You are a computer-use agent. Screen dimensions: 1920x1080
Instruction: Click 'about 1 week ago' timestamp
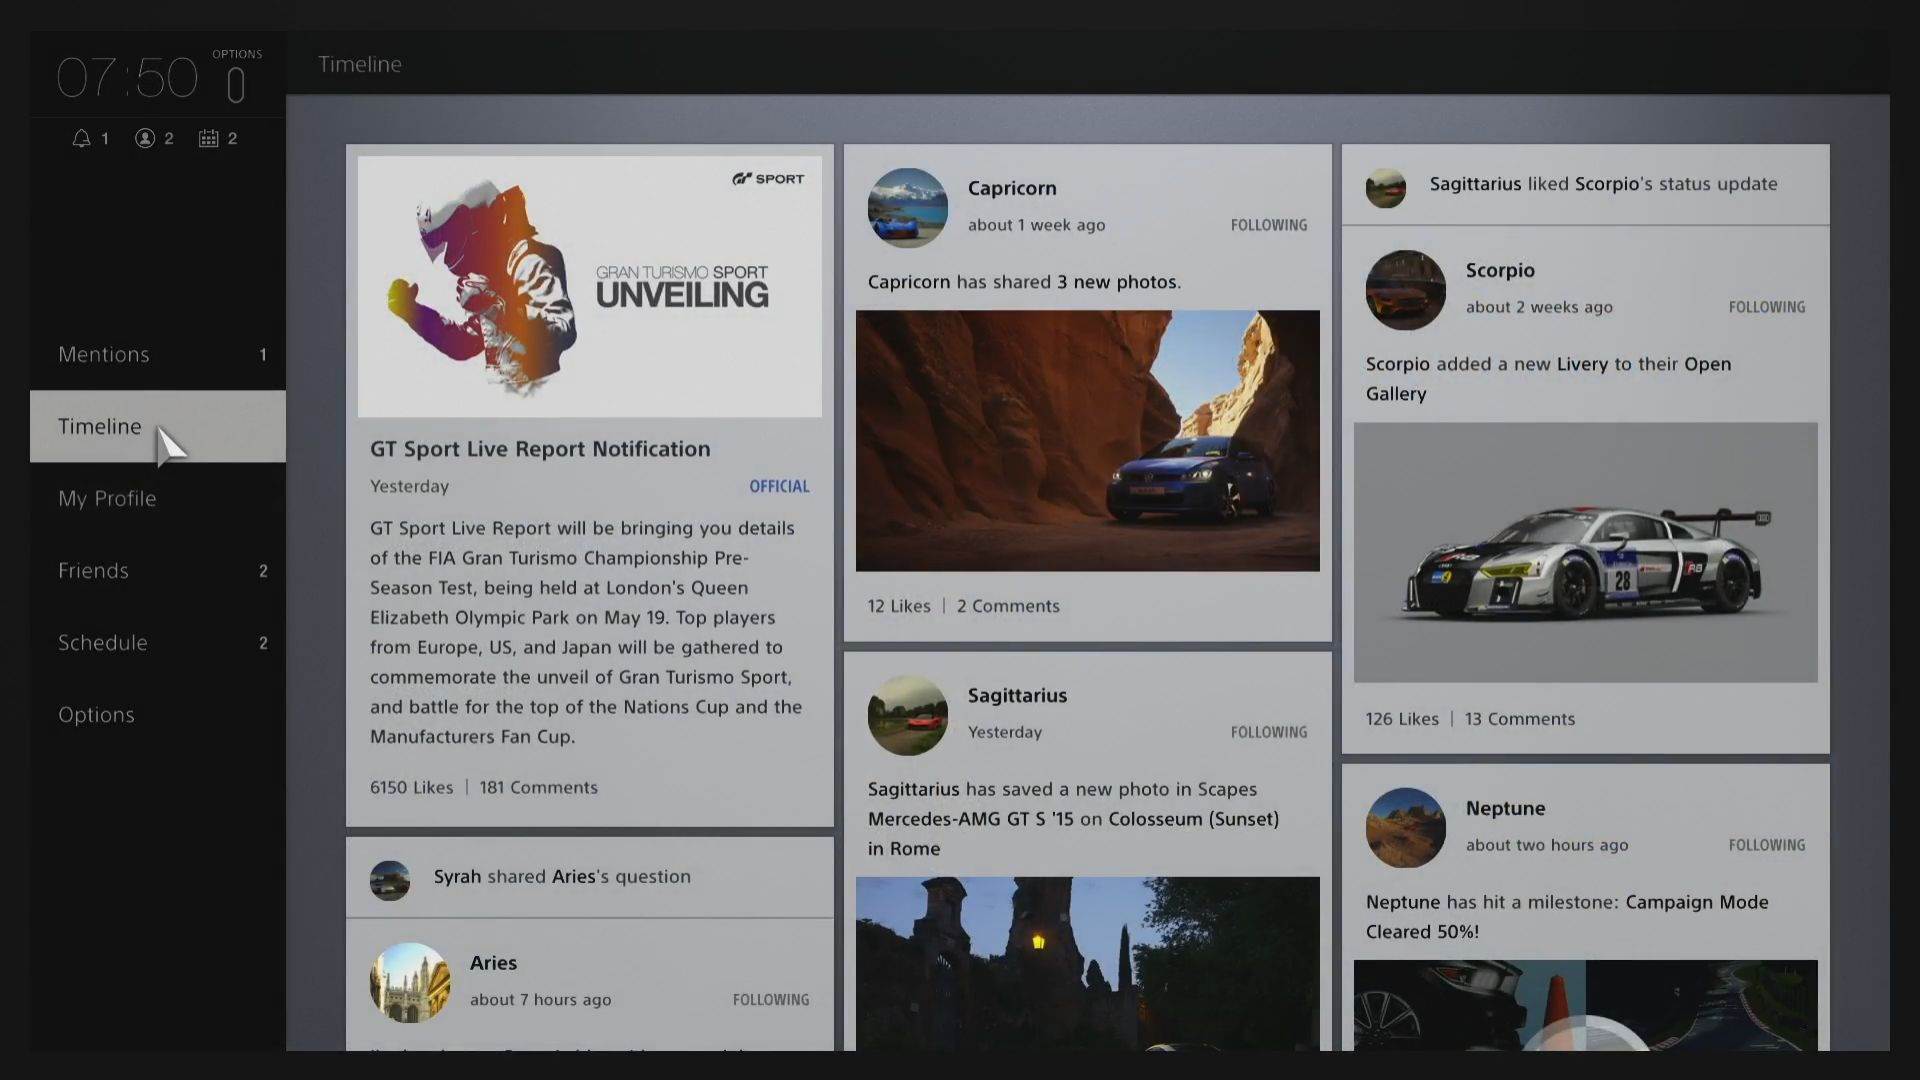[1036, 225]
